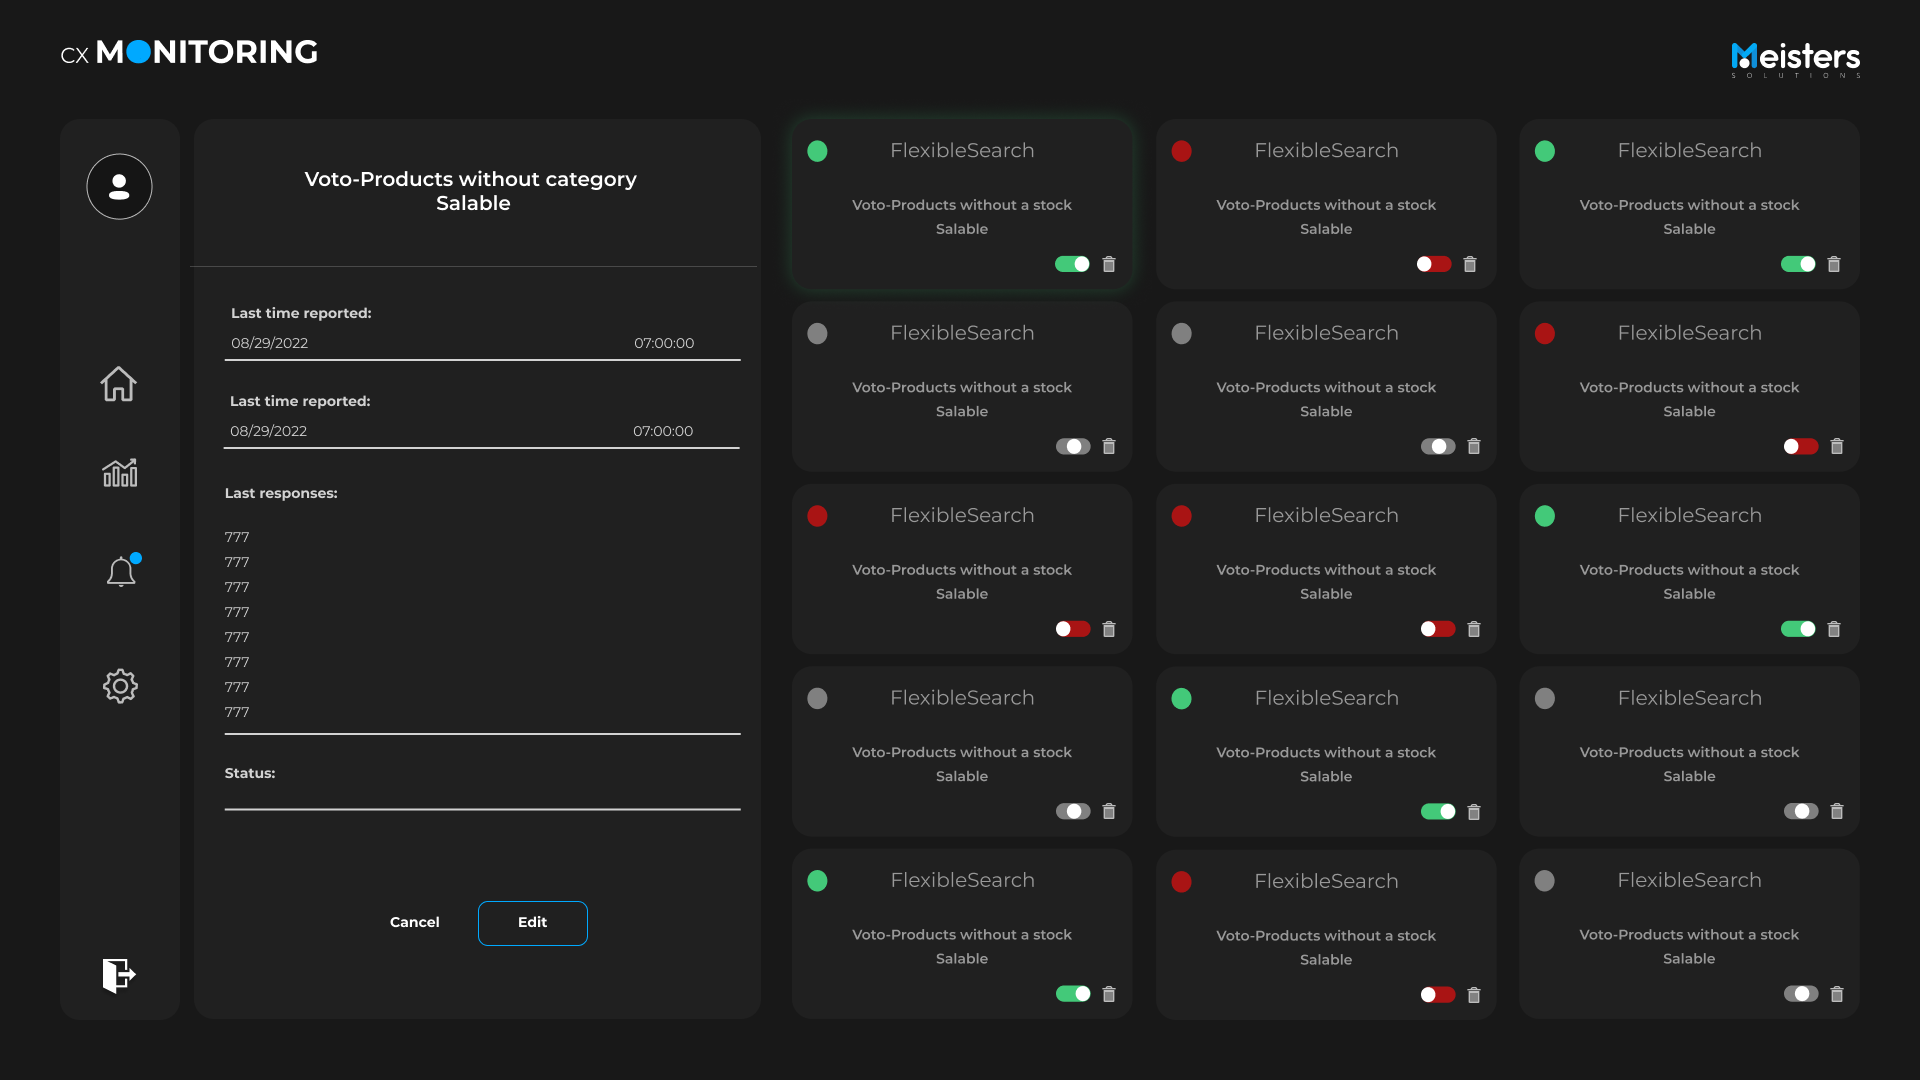1920x1080 pixels.
Task: Click the Status input field
Action: (x=482, y=796)
